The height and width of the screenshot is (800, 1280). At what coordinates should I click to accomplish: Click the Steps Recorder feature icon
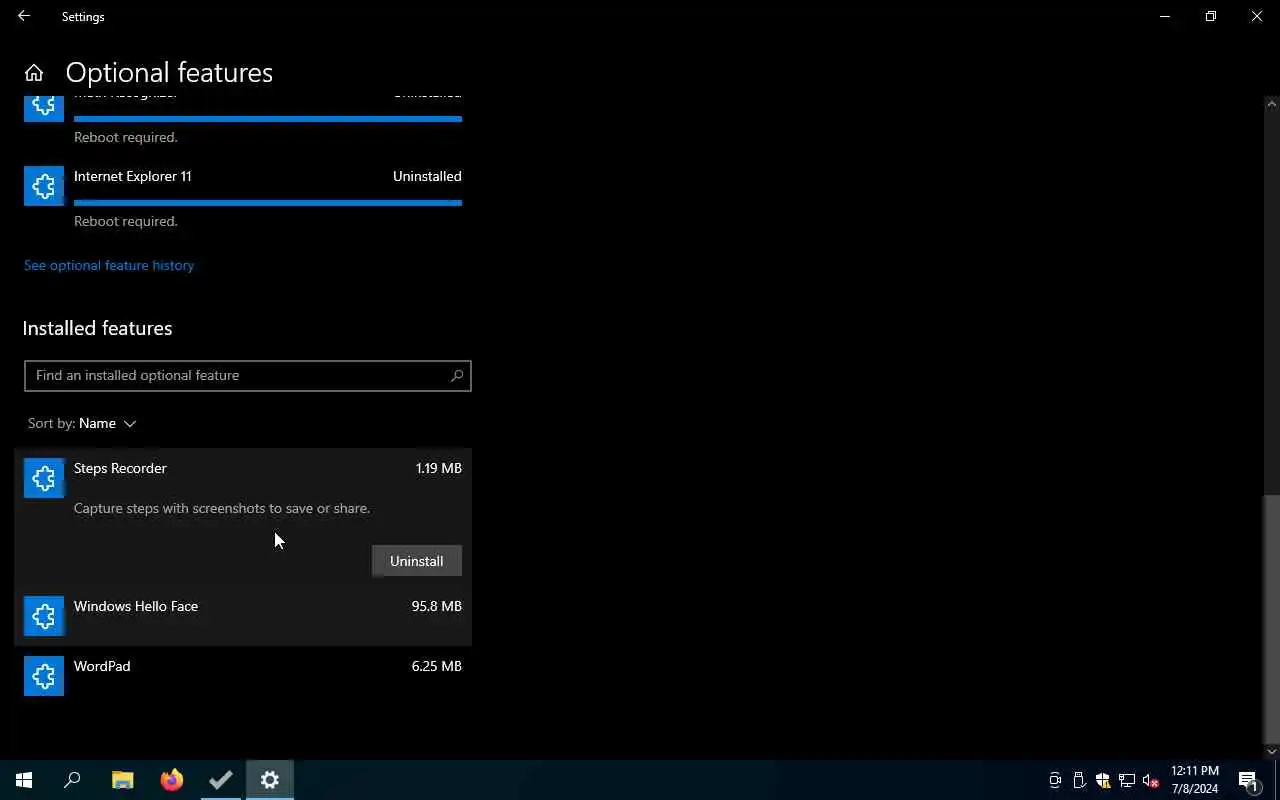[x=44, y=478]
